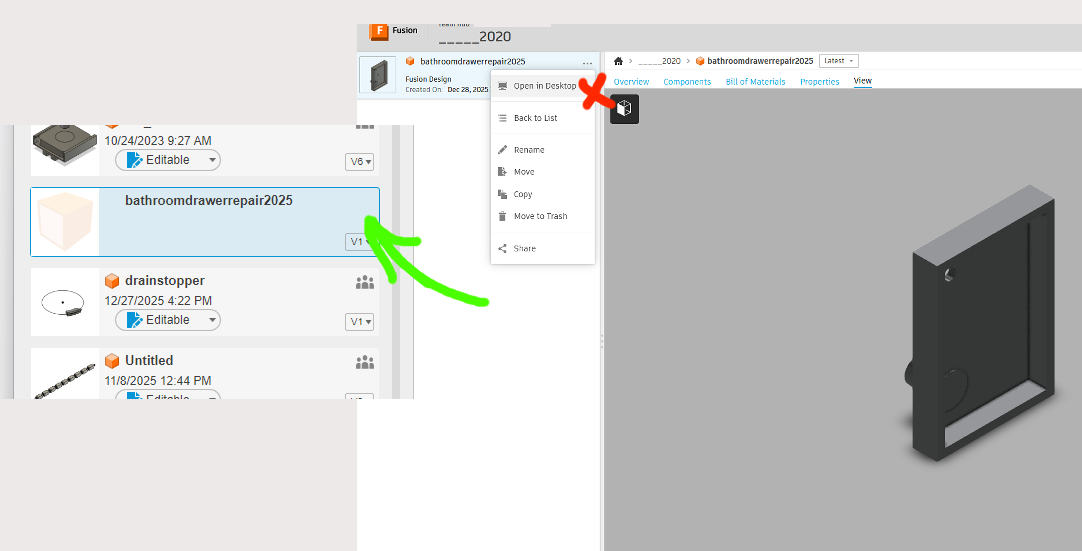Click the data panel vertical scrollbar

(396, 262)
